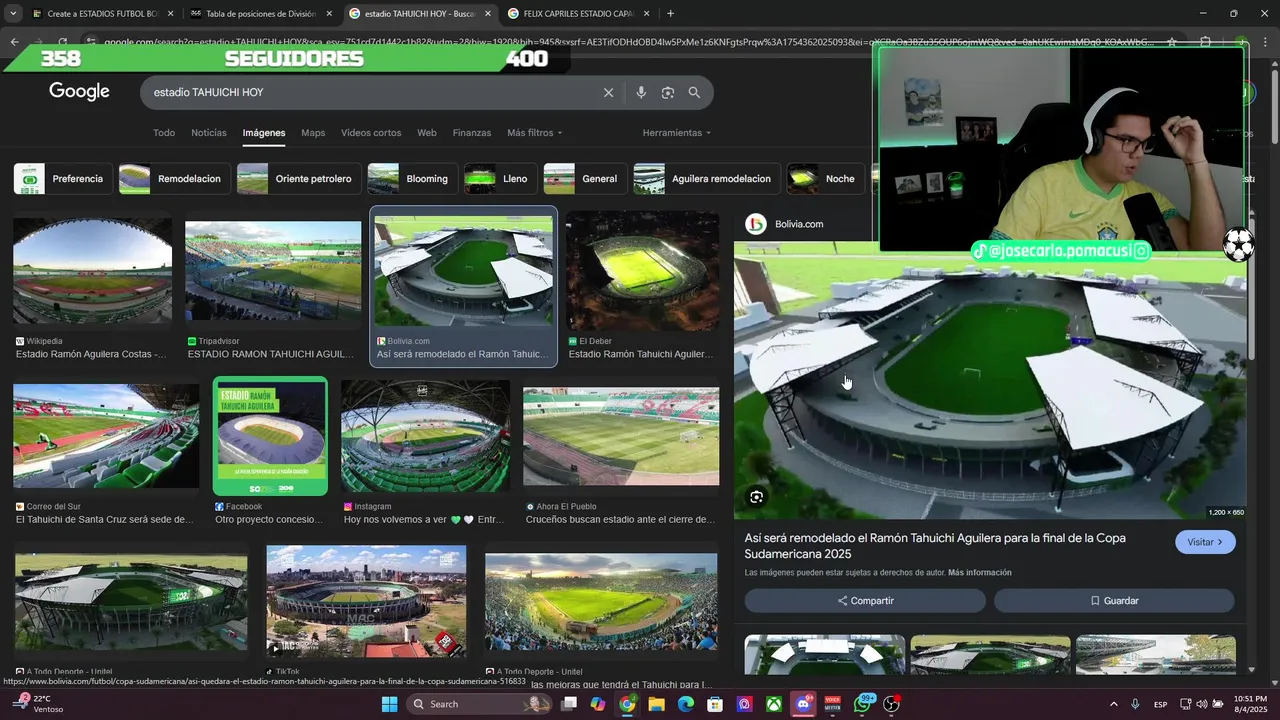Image resolution: width=1280 pixels, height=720 pixels.
Task: Open the Tripadvisor stadium image thumbnail
Action: pos(273,271)
